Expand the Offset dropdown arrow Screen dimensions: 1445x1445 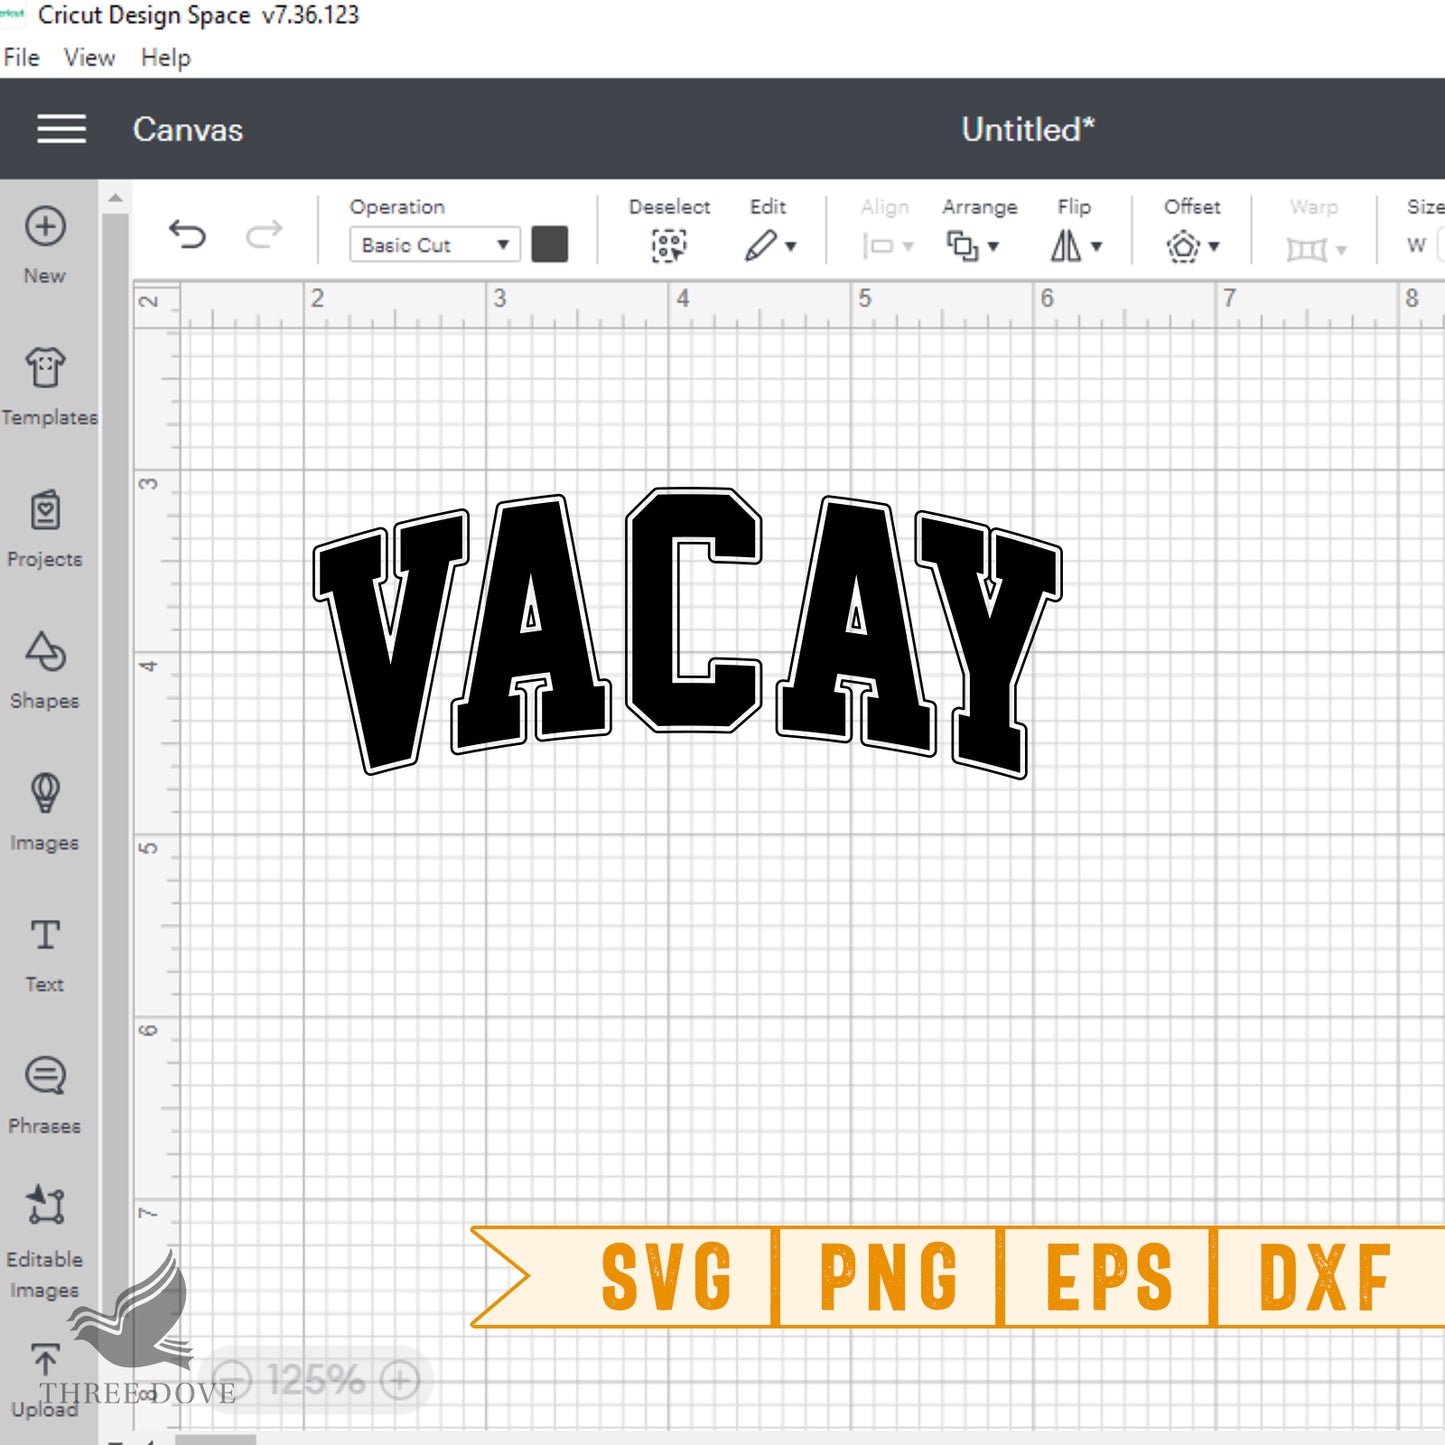click(1214, 246)
